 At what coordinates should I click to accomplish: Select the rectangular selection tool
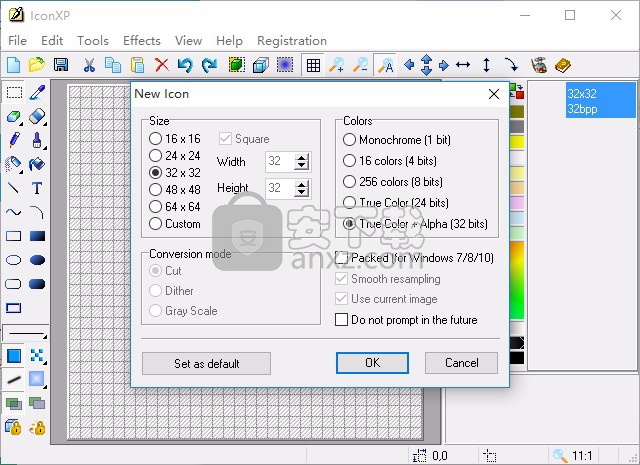(x=14, y=93)
